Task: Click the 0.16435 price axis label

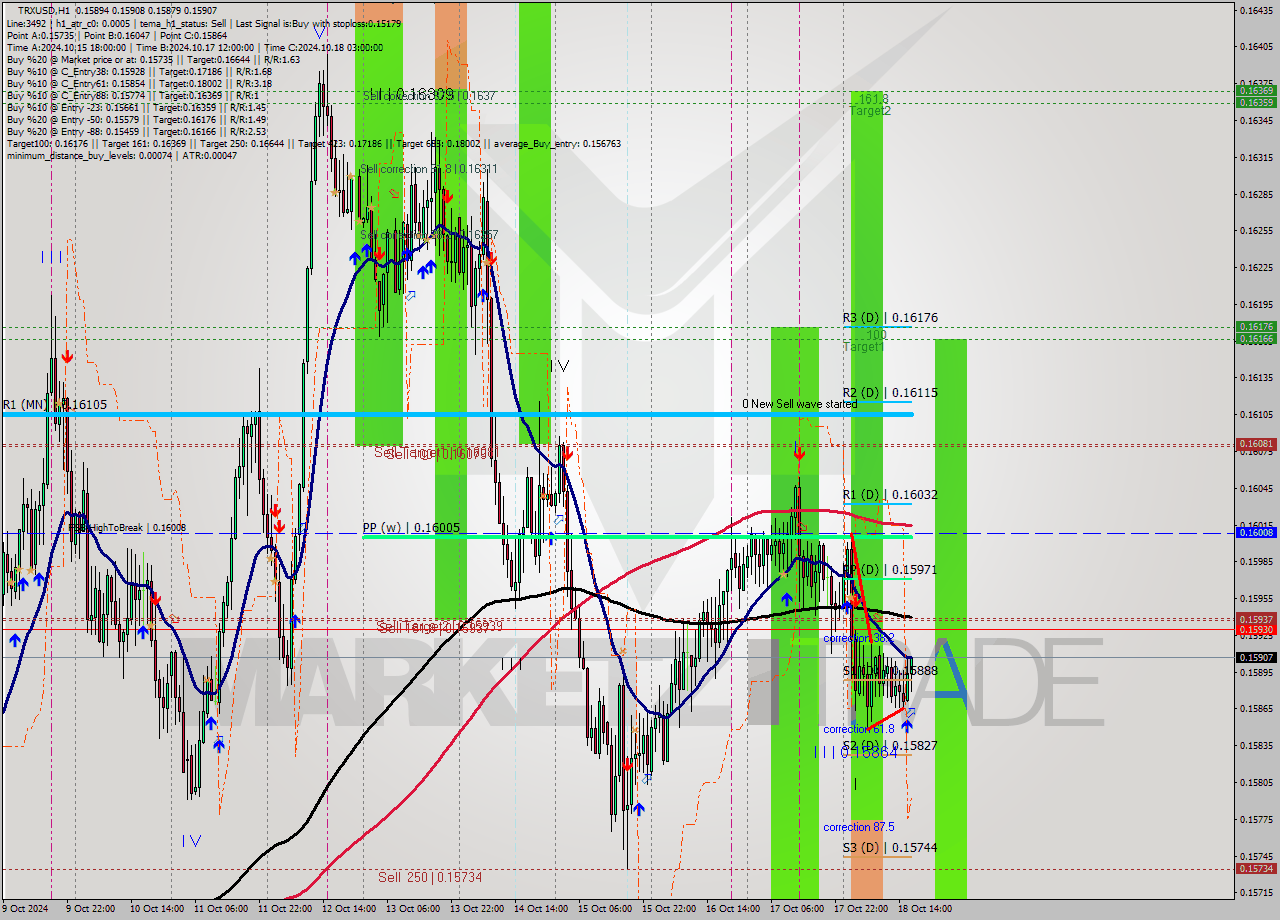Action: coord(1256,10)
